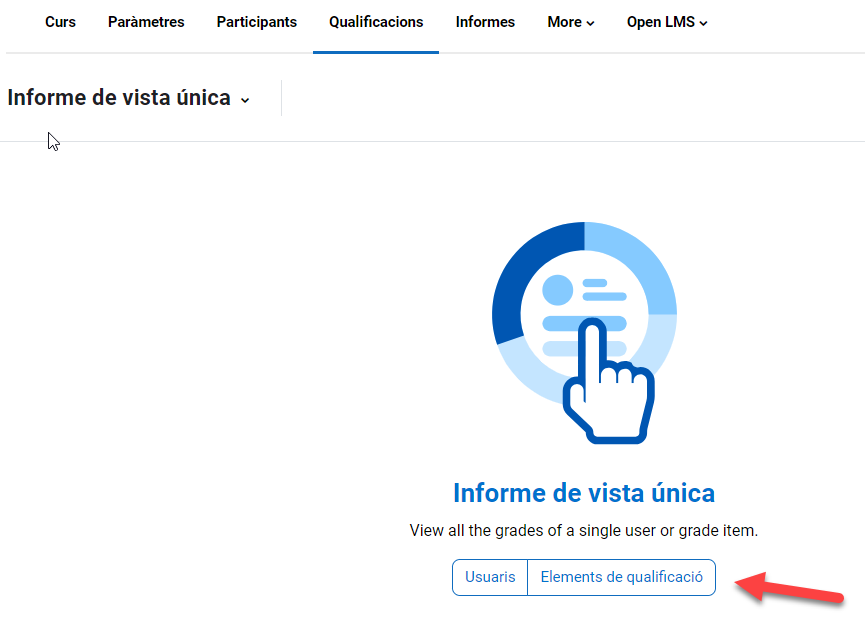Expand the chevron beside Open LMS
The height and width of the screenshot is (623, 865).
[x=703, y=23]
